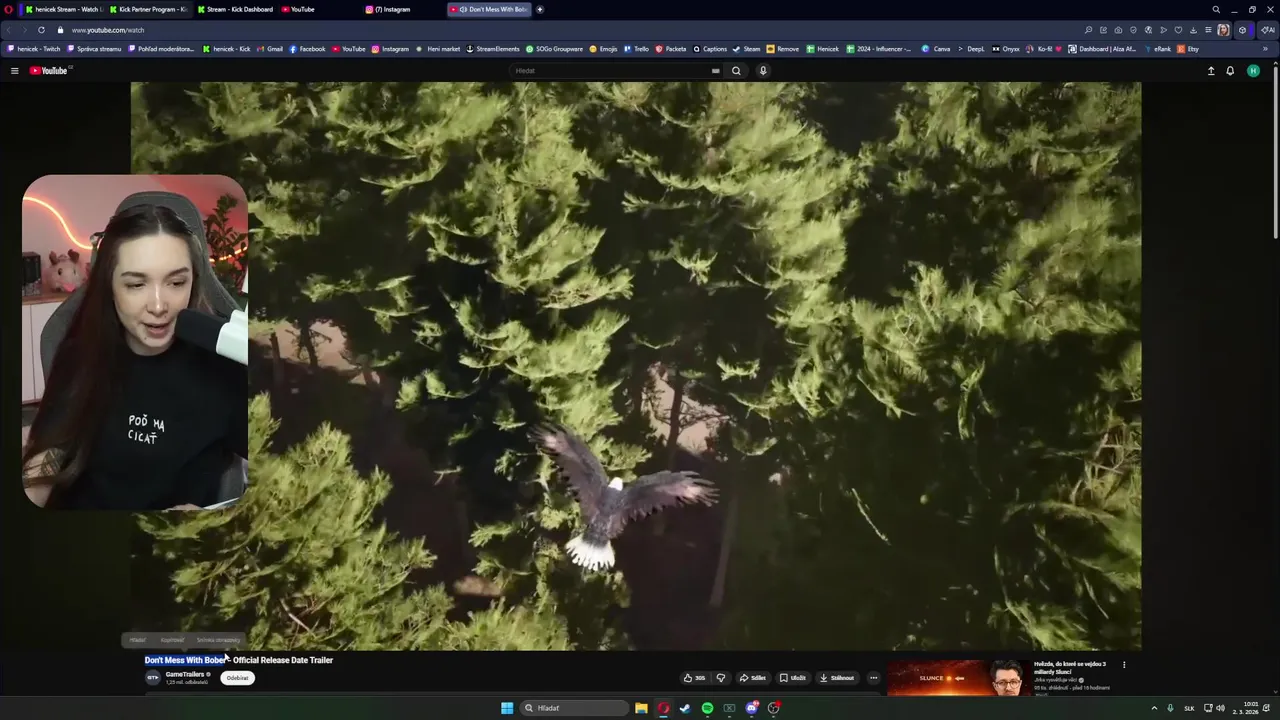Open the green H account avatar menu
Screen dimensions: 1280x720
(x=1253, y=70)
